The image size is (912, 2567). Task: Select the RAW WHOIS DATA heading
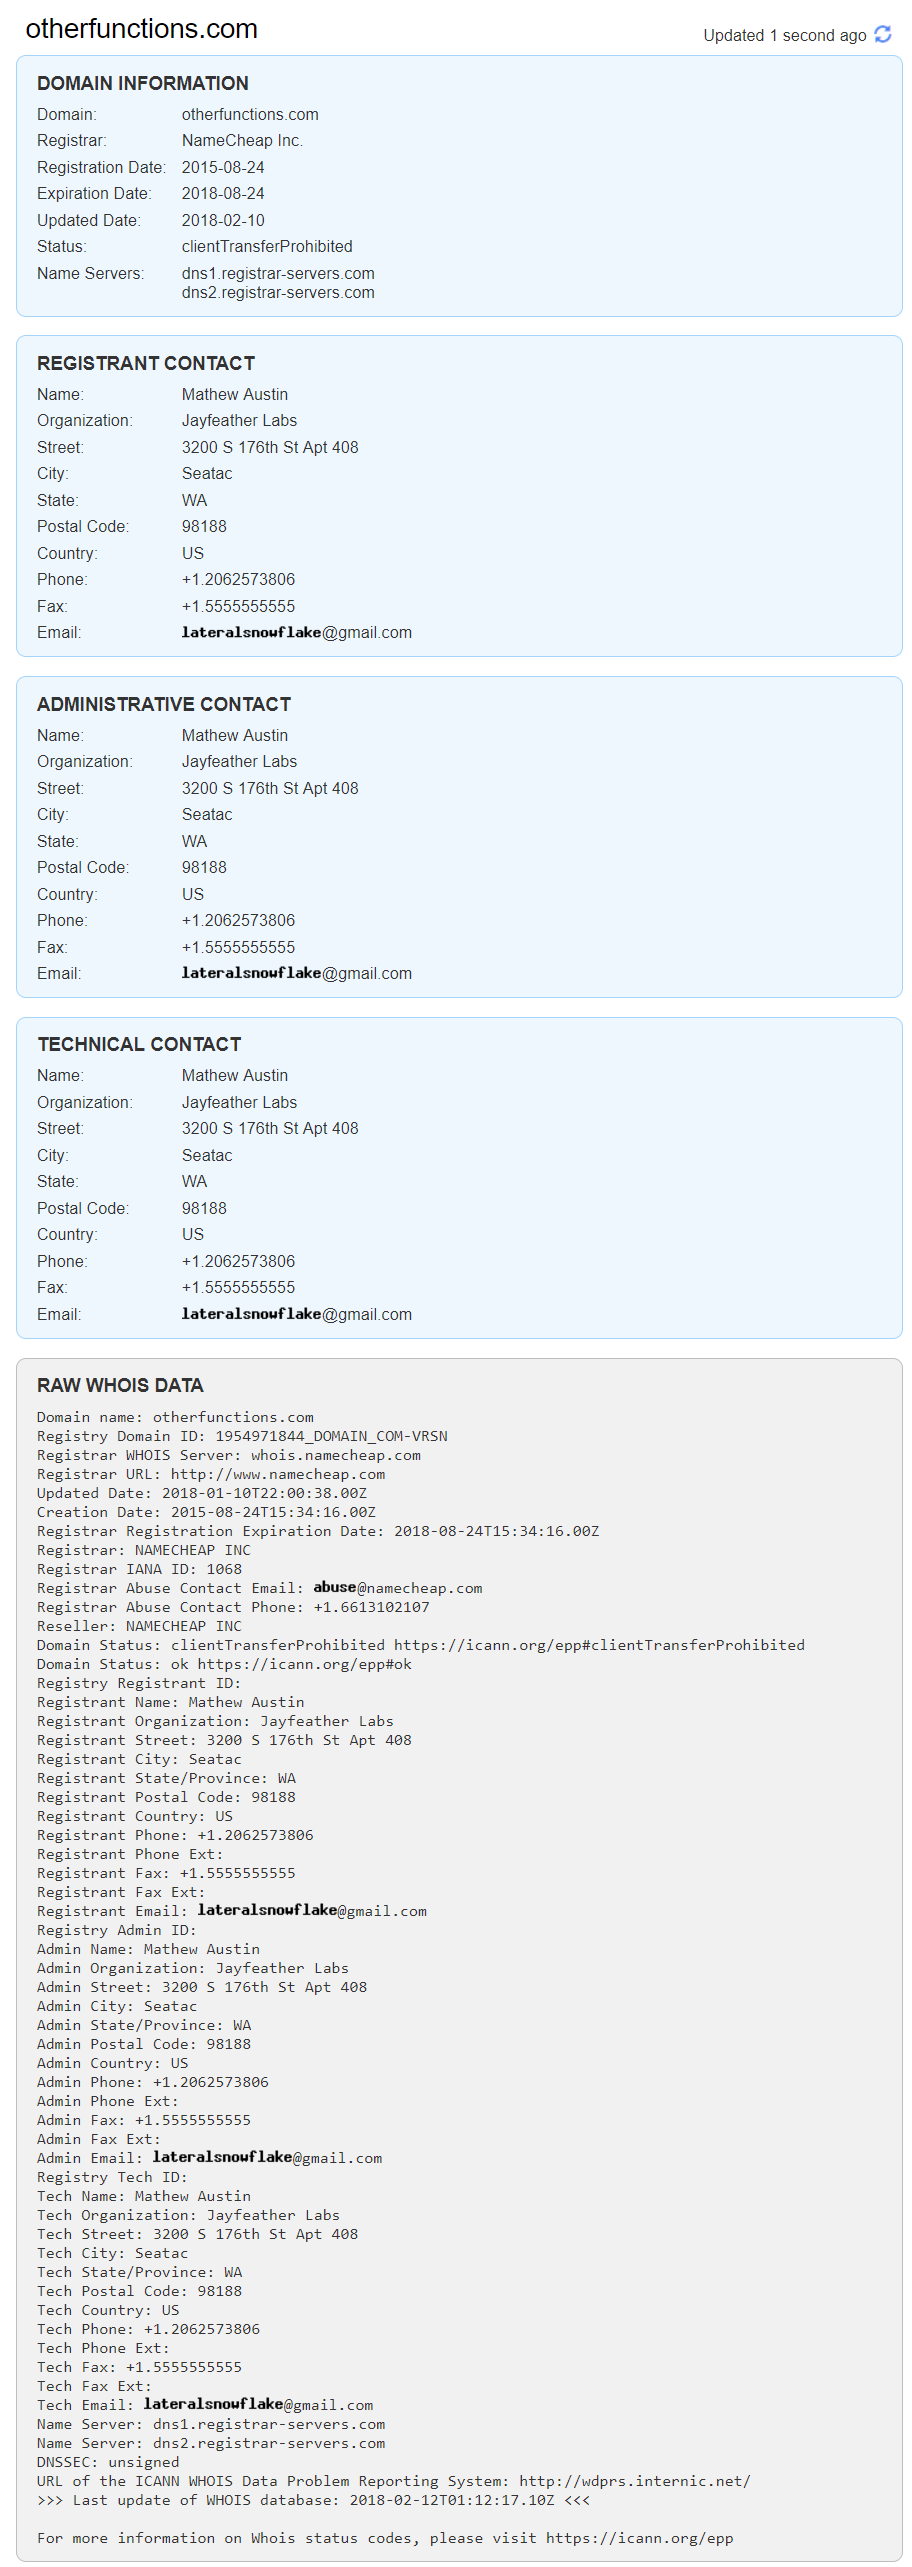120,1385
